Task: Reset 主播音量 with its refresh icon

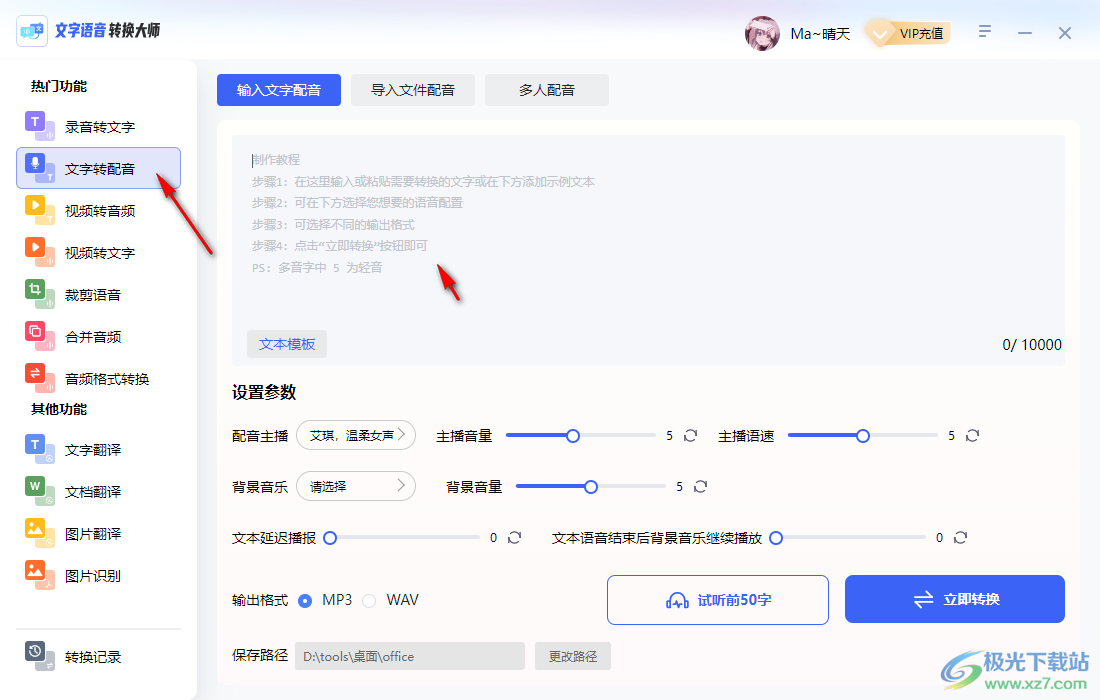Action: coord(690,435)
